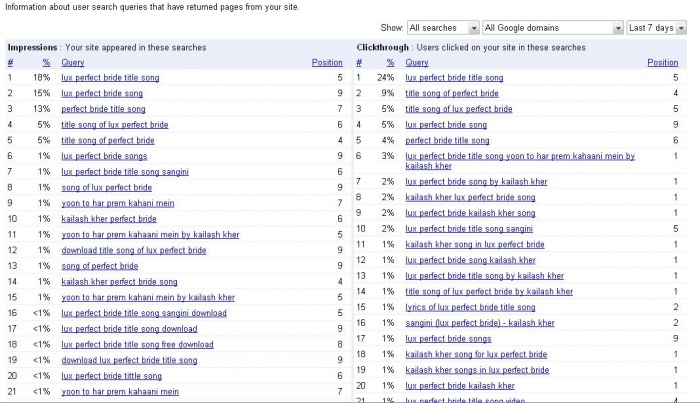Screen dimensions: 700x403
Task: Sort Clickthrough by the # column header
Action: coord(359,62)
